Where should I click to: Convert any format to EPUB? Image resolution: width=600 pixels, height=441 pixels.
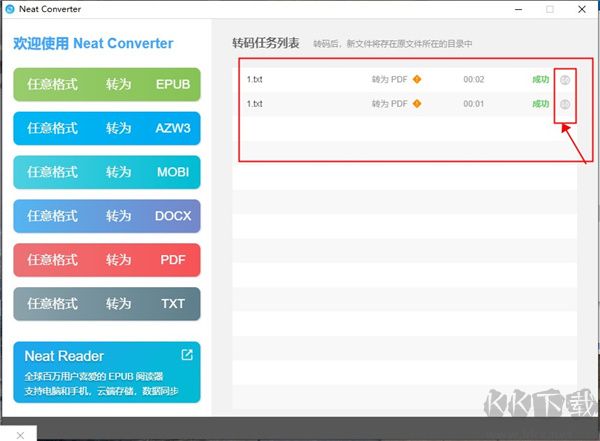tap(107, 85)
